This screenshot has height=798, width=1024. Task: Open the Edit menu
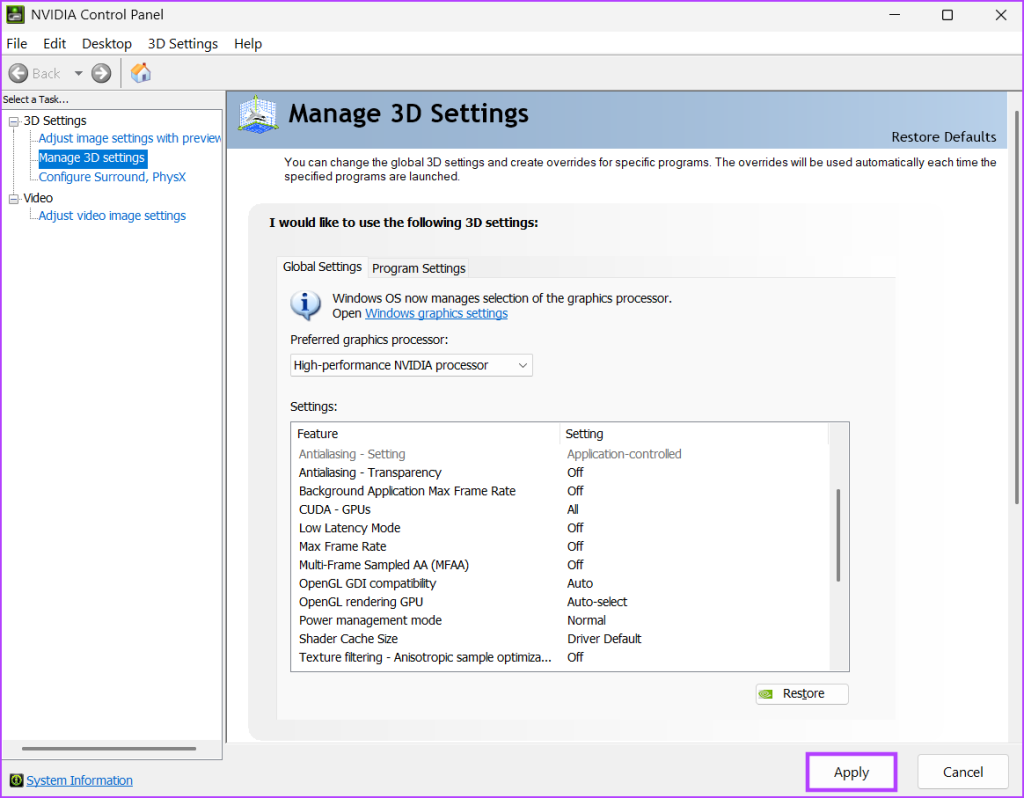(54, 44)
